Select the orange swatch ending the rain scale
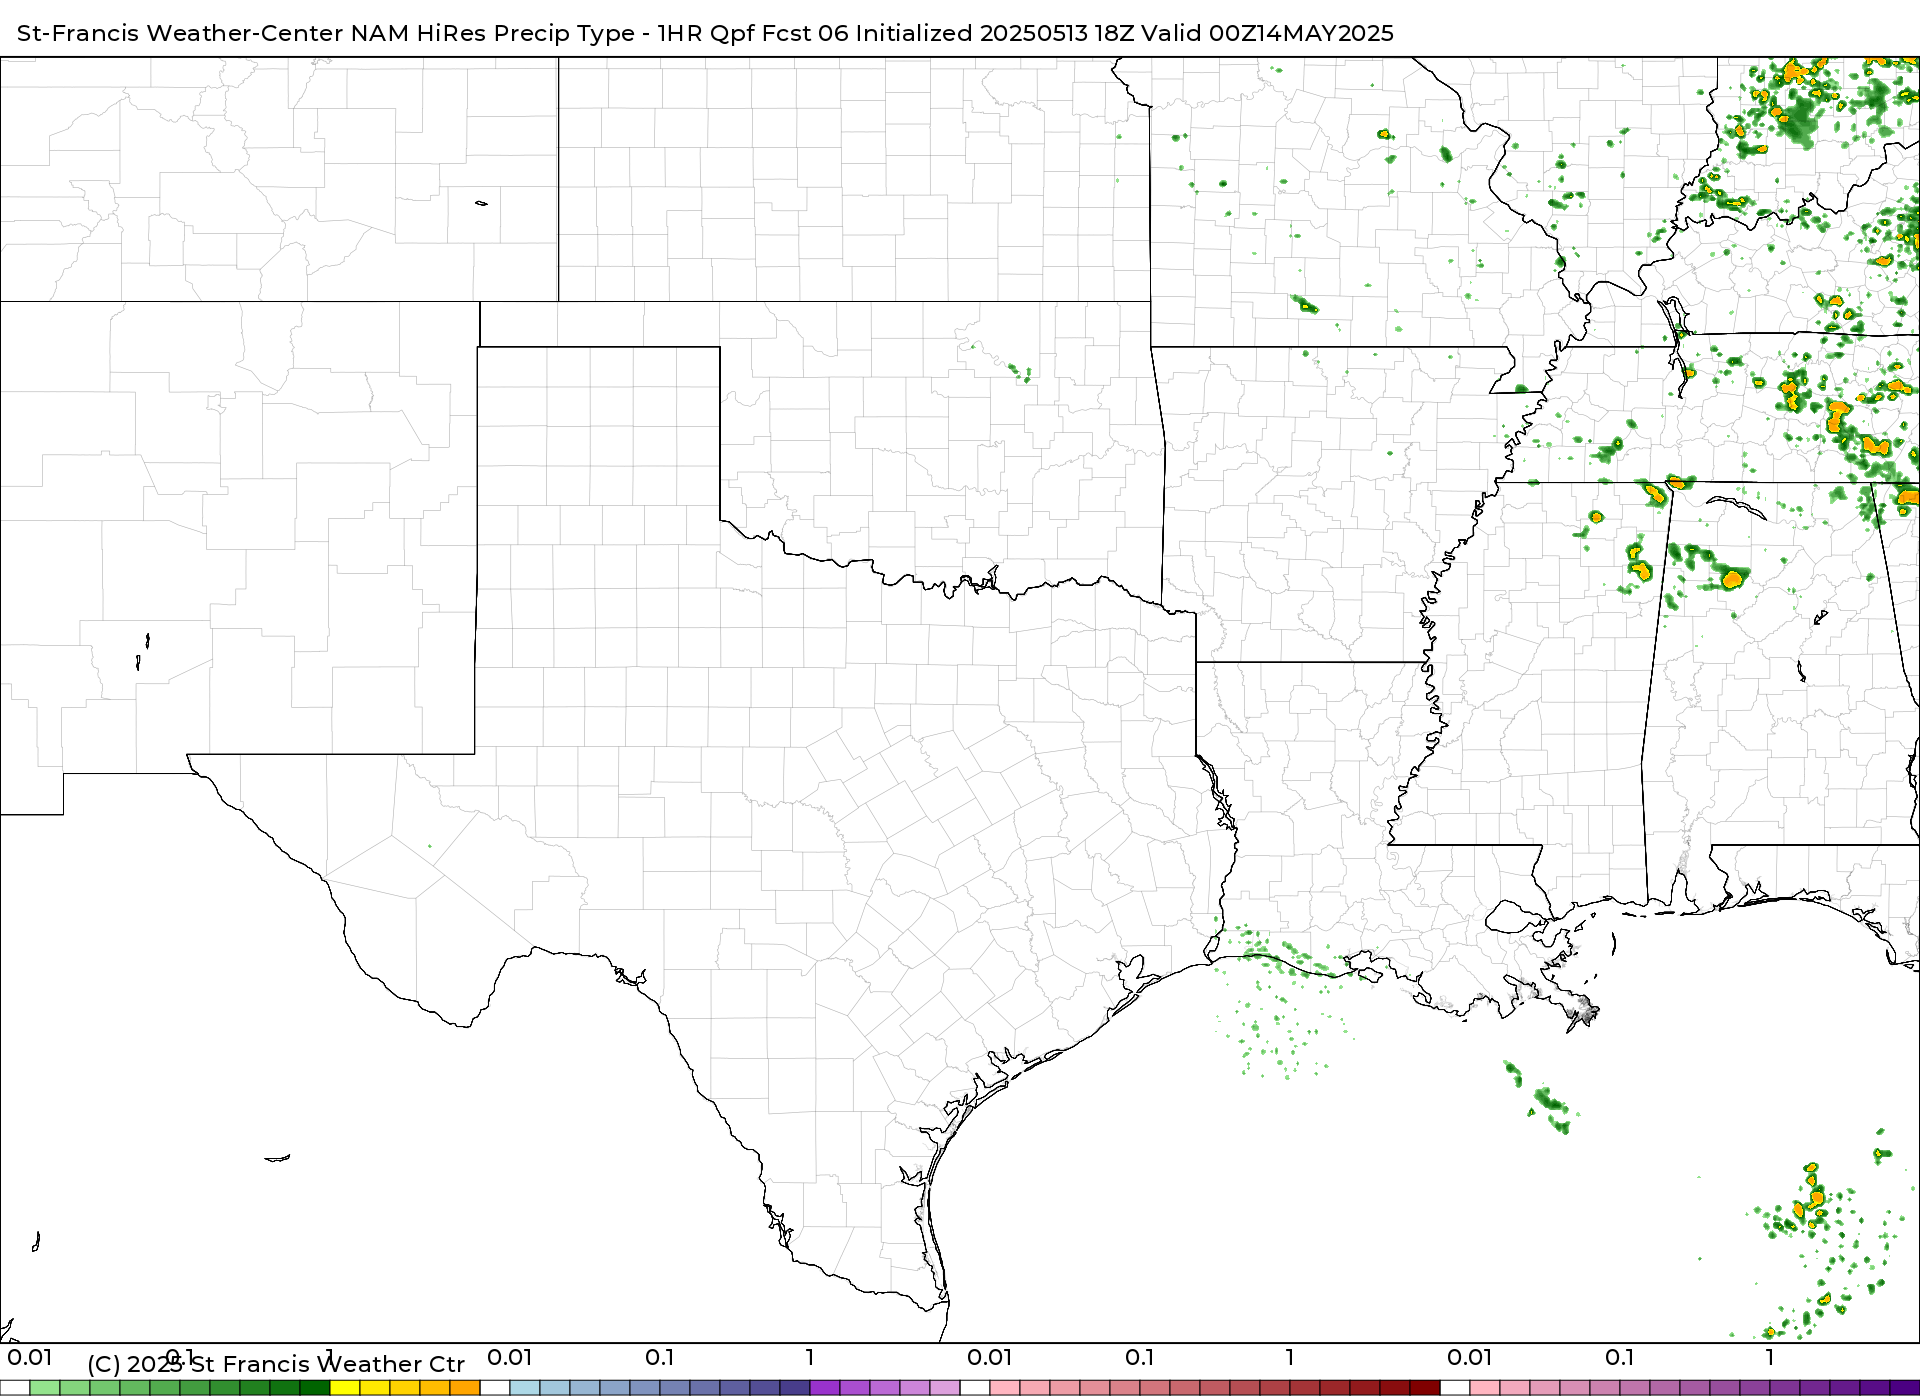The width and height of the screenshot is (1920, 1400). tap(465, 1388)
